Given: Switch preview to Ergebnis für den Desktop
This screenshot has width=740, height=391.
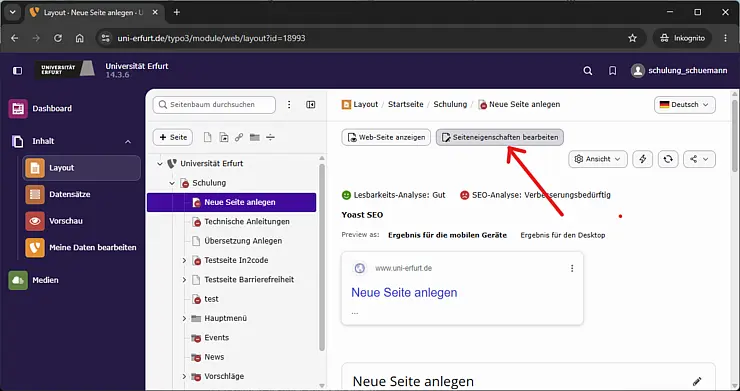Looking at the screenshot, I should point(563,235).
